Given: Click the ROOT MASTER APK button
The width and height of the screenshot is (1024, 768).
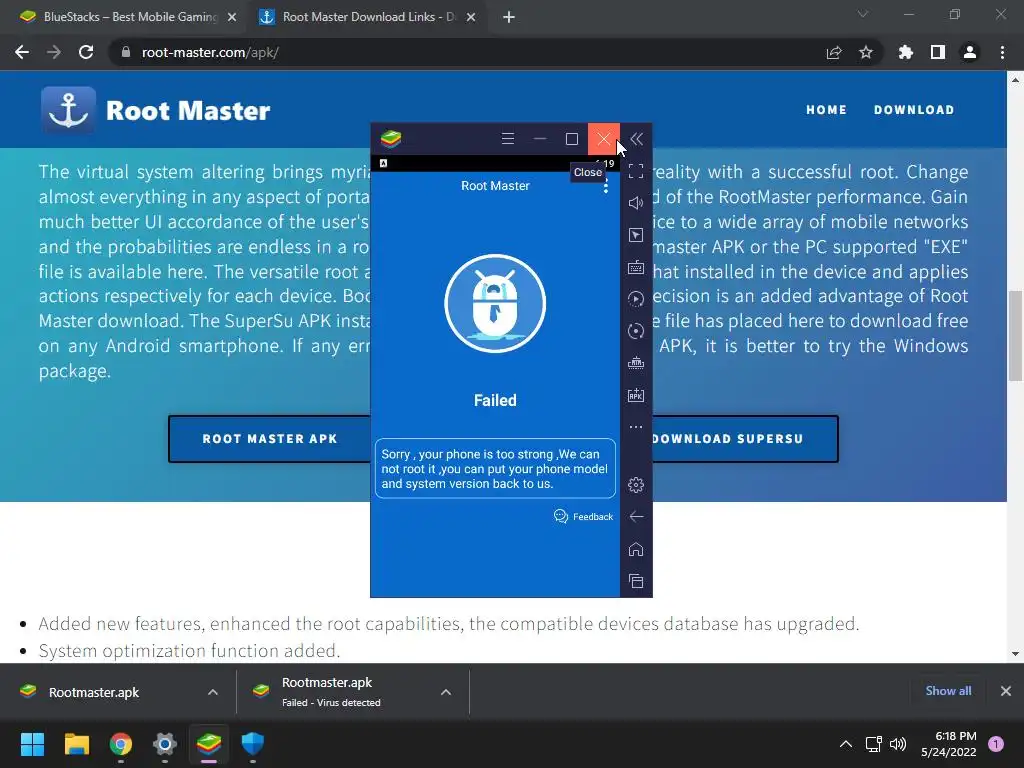Looking at the screenshot, I should tap(270, 439).
